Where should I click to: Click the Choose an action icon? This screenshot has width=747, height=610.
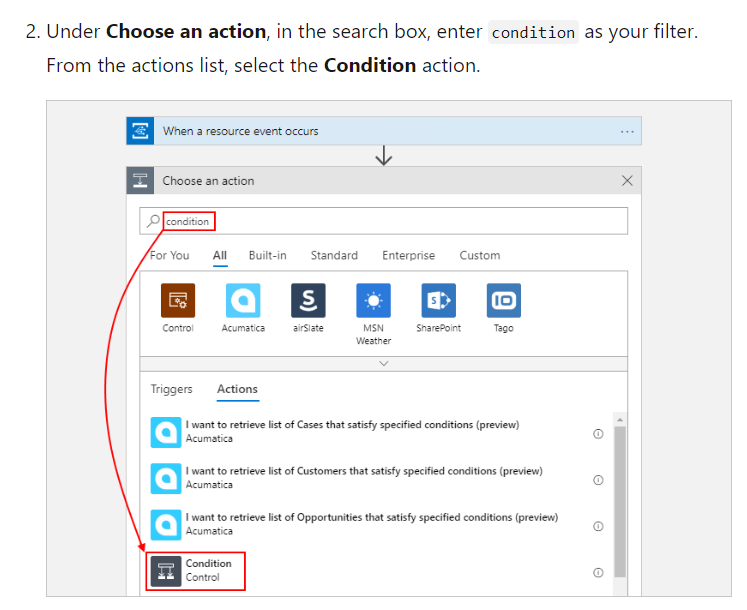tap(140, 181)
